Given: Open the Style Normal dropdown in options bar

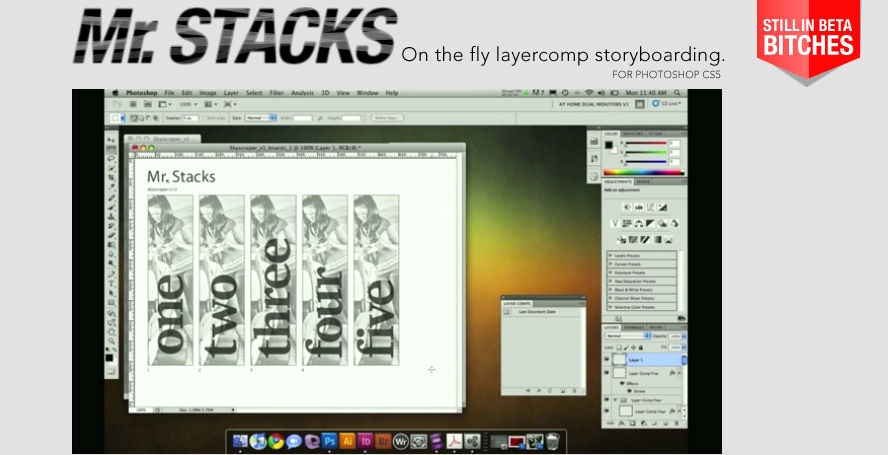Looking at the screenshot, I should (x=261, y=118).
